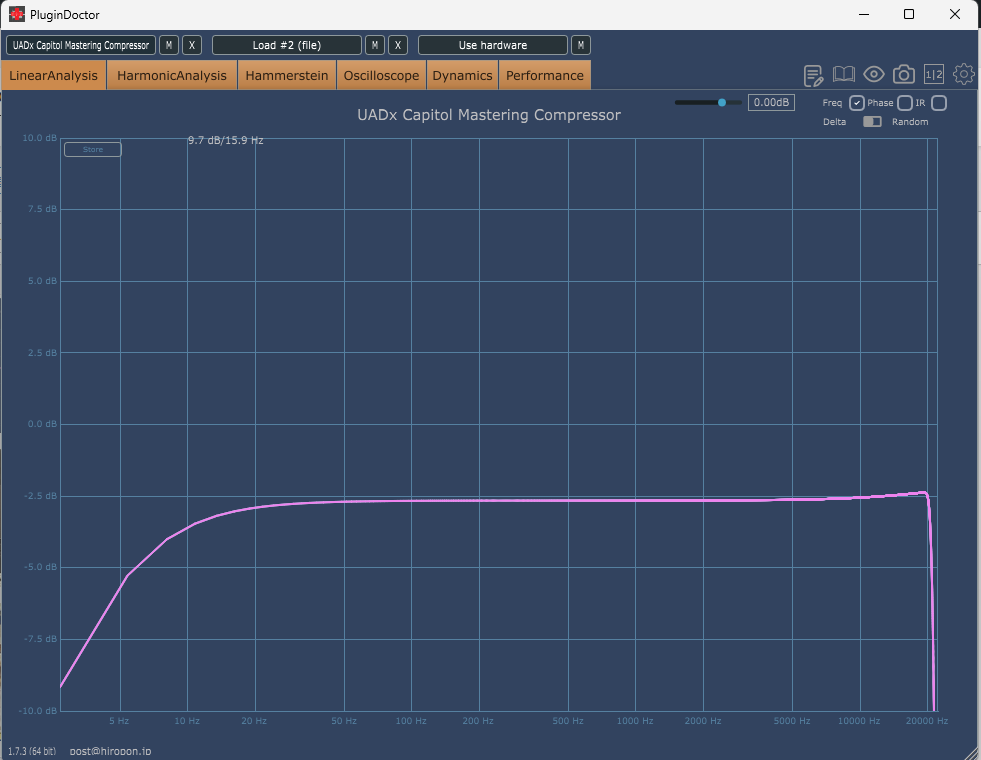Toggle M button next to Use hardware

click(581, 45)
